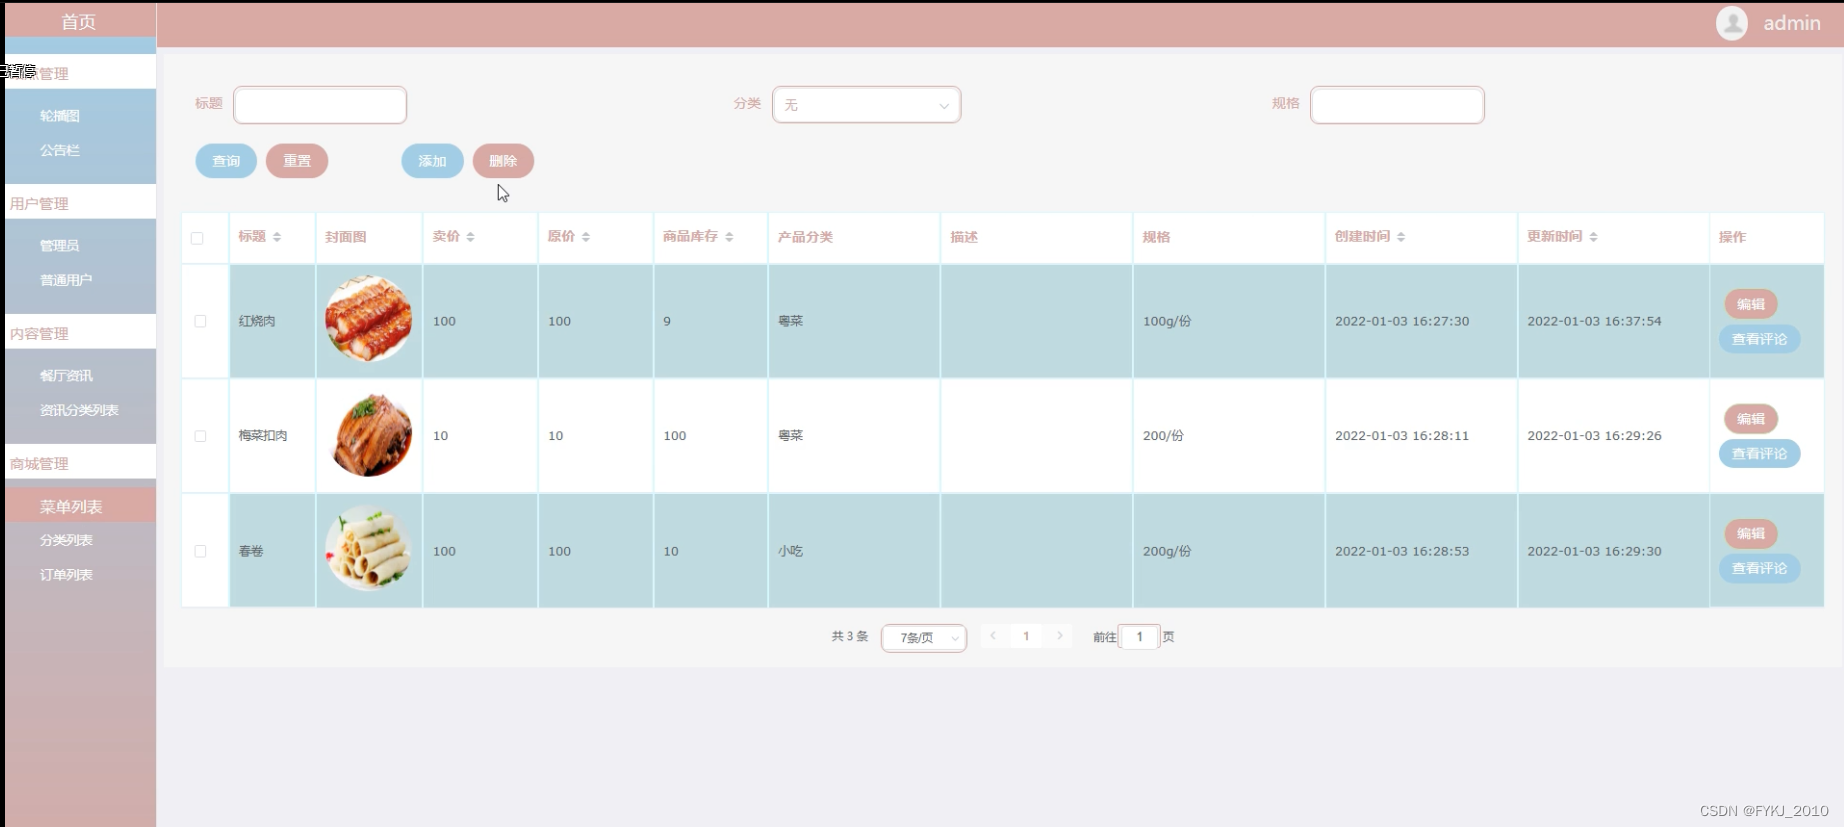Select page 1 in pagination

[x=1026, y=636]
